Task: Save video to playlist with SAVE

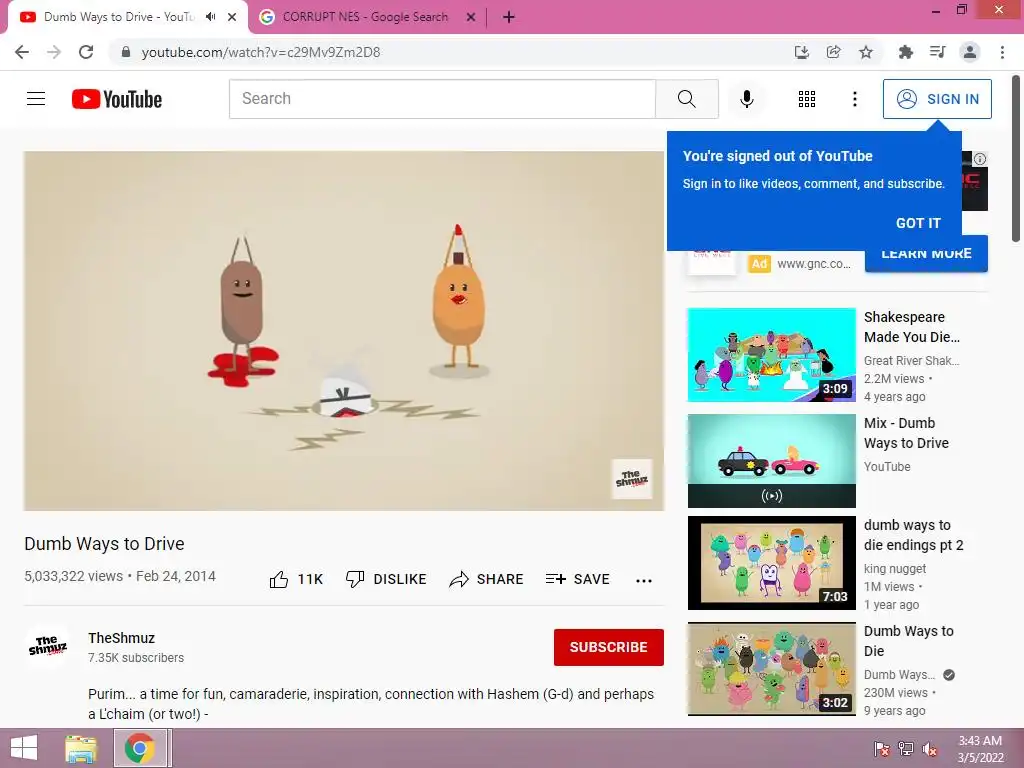Action: click(577, 579)
